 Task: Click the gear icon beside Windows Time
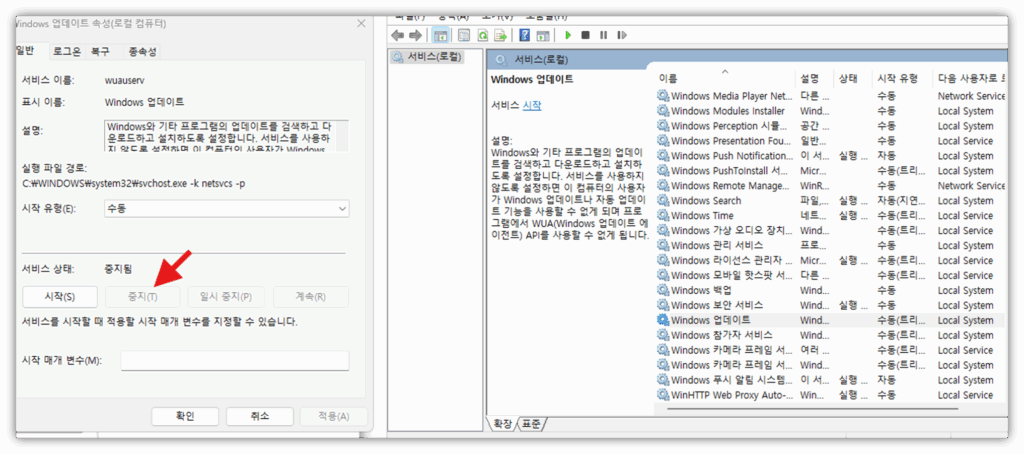663,216
